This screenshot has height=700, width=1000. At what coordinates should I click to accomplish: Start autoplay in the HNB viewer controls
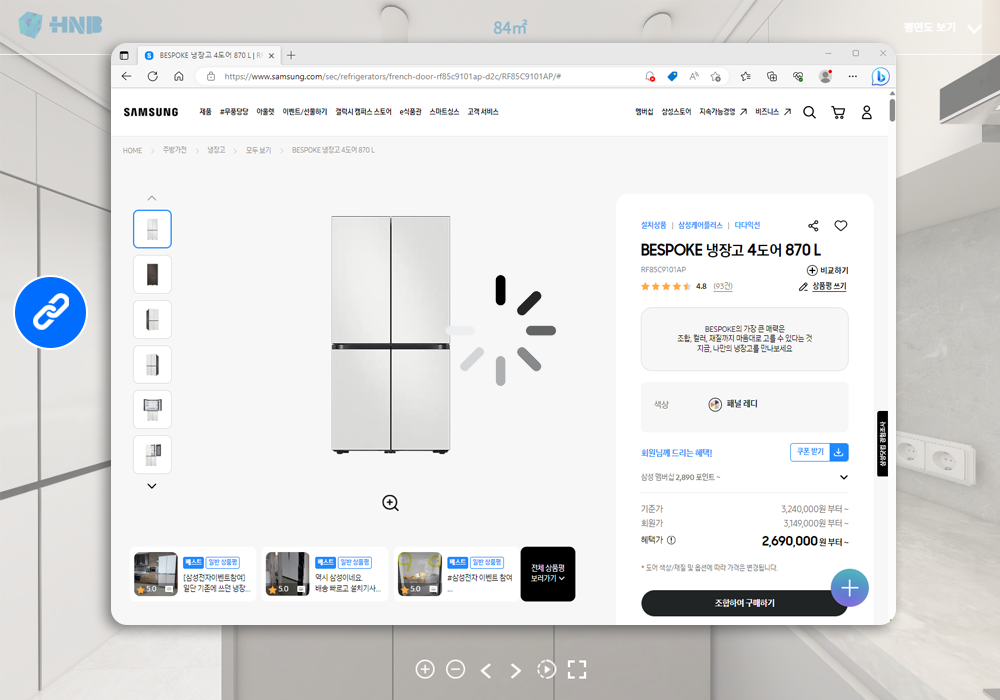click(x=547, y=669)
